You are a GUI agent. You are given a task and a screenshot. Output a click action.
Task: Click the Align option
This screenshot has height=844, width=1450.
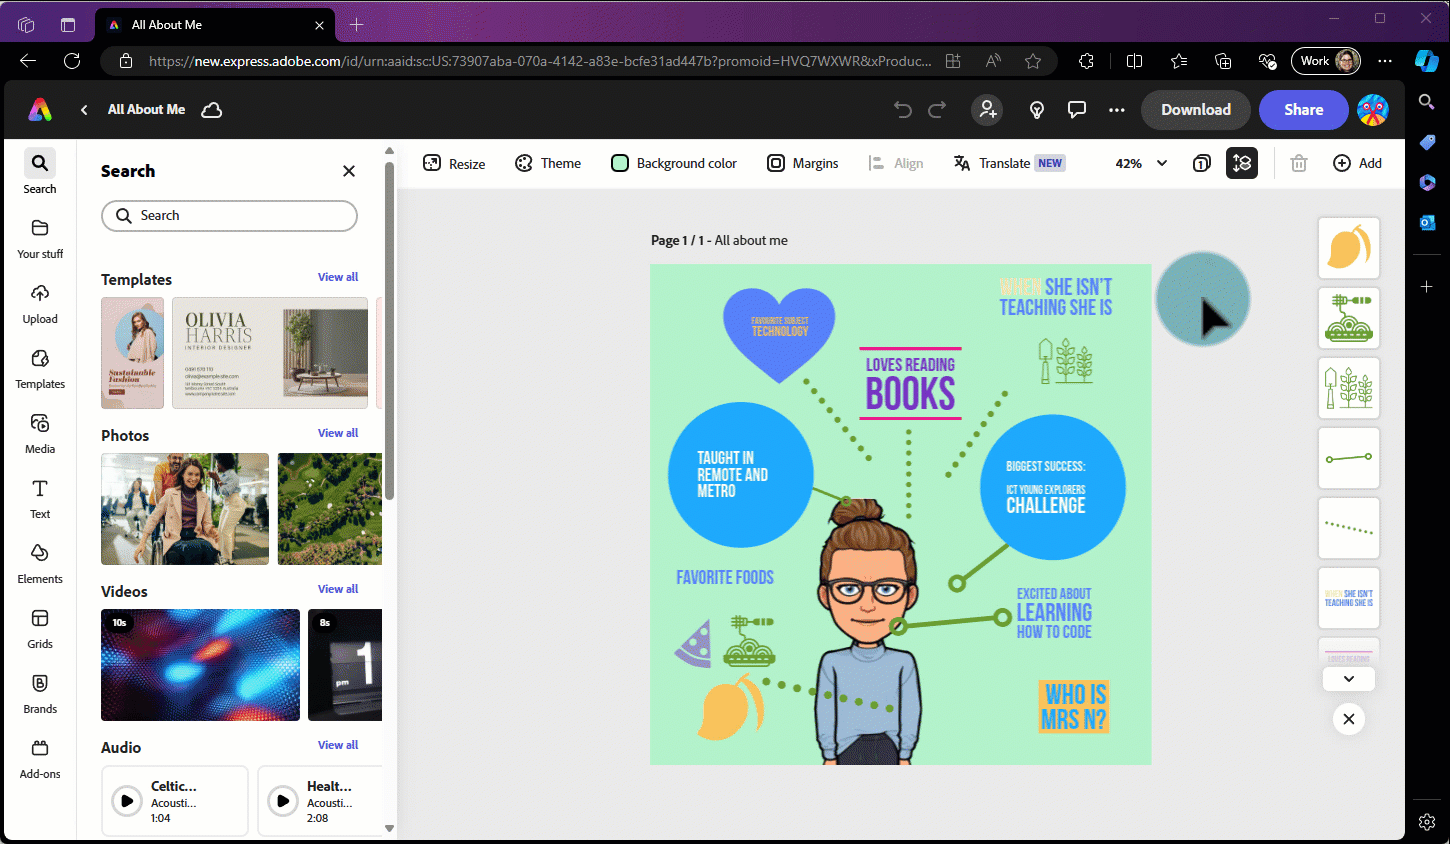point(896,163)
